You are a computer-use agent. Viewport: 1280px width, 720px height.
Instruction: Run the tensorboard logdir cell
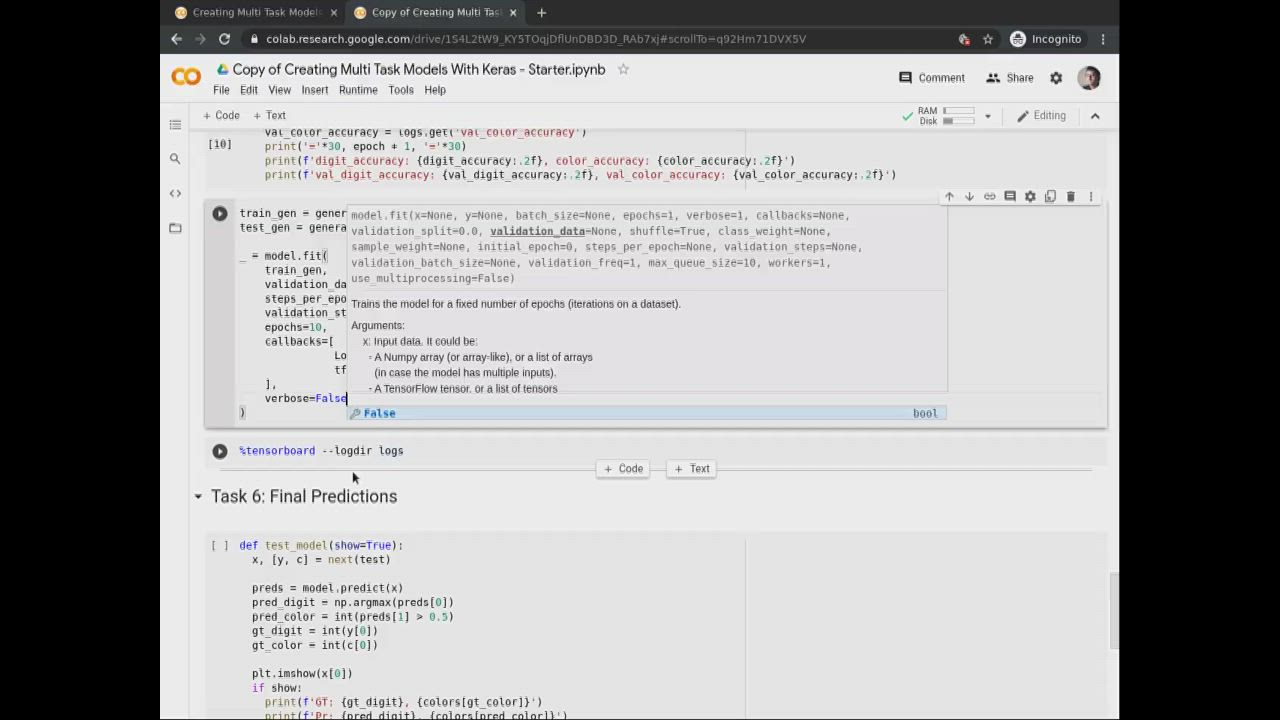pos(220,451)
